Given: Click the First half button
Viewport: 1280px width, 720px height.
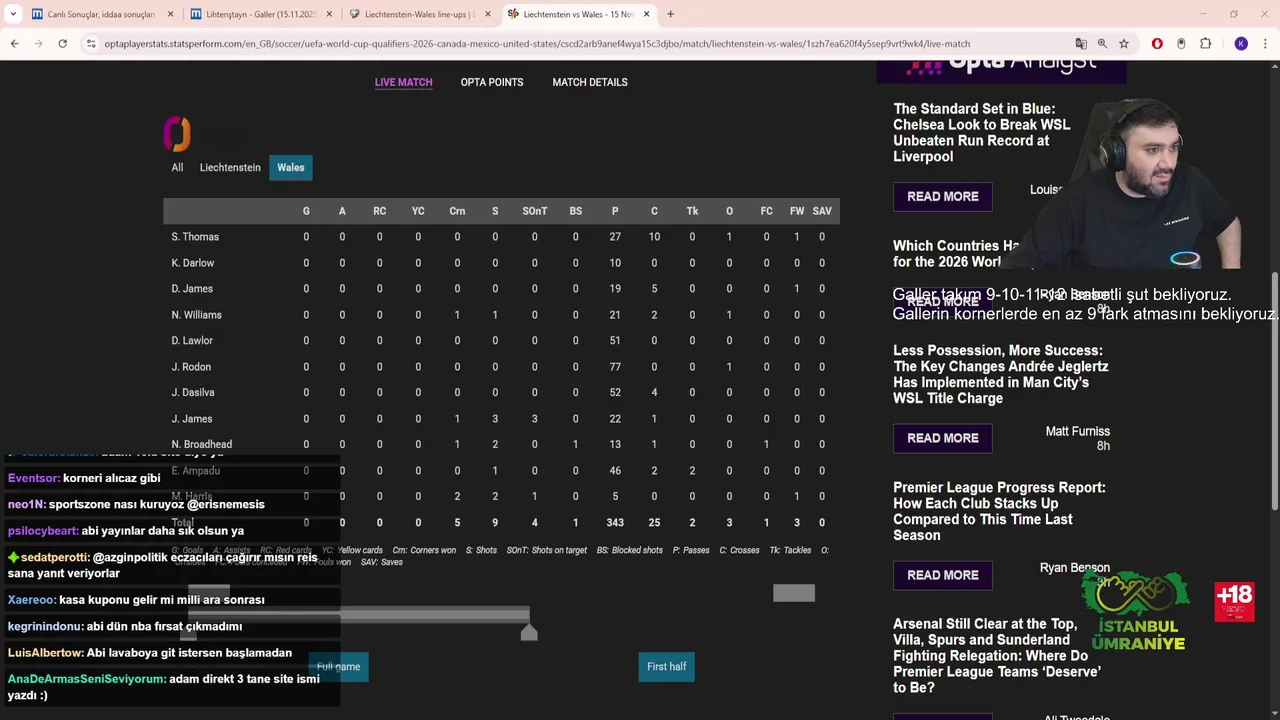Looking at the screenshot, I should point(667,667).
